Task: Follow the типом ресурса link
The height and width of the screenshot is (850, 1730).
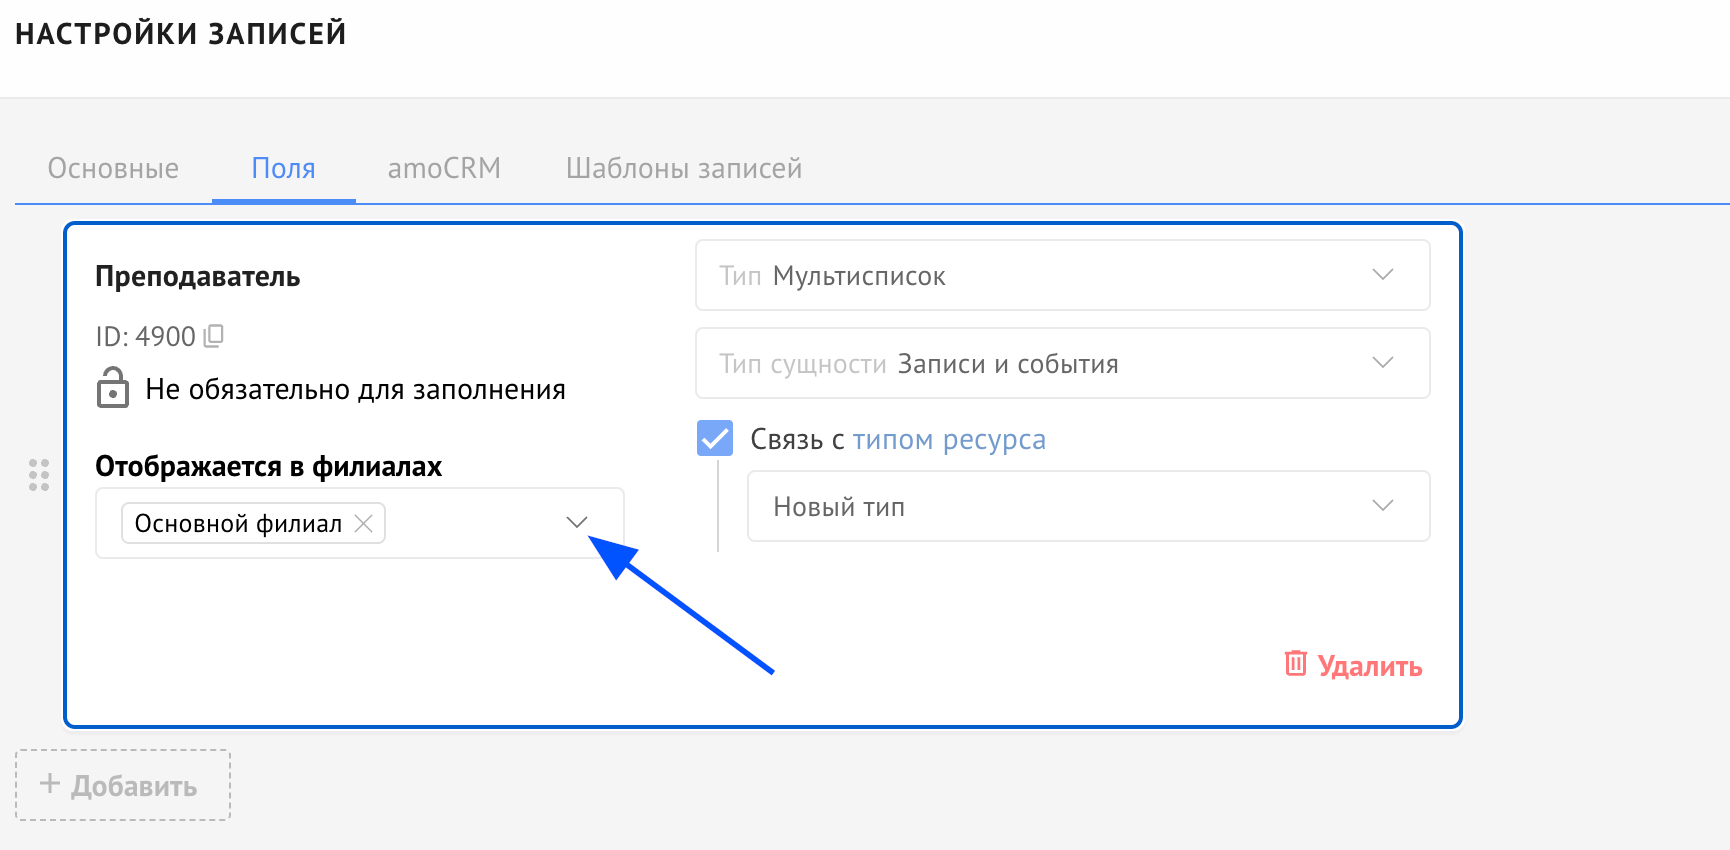Action: point(948,439)
